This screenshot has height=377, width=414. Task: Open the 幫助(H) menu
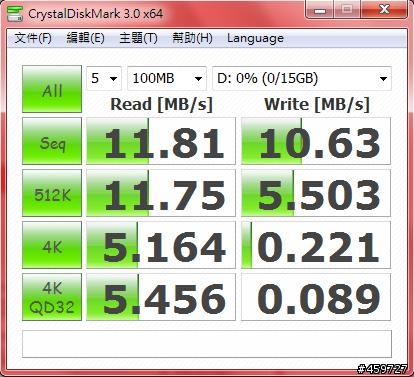(x=192, y=38)
